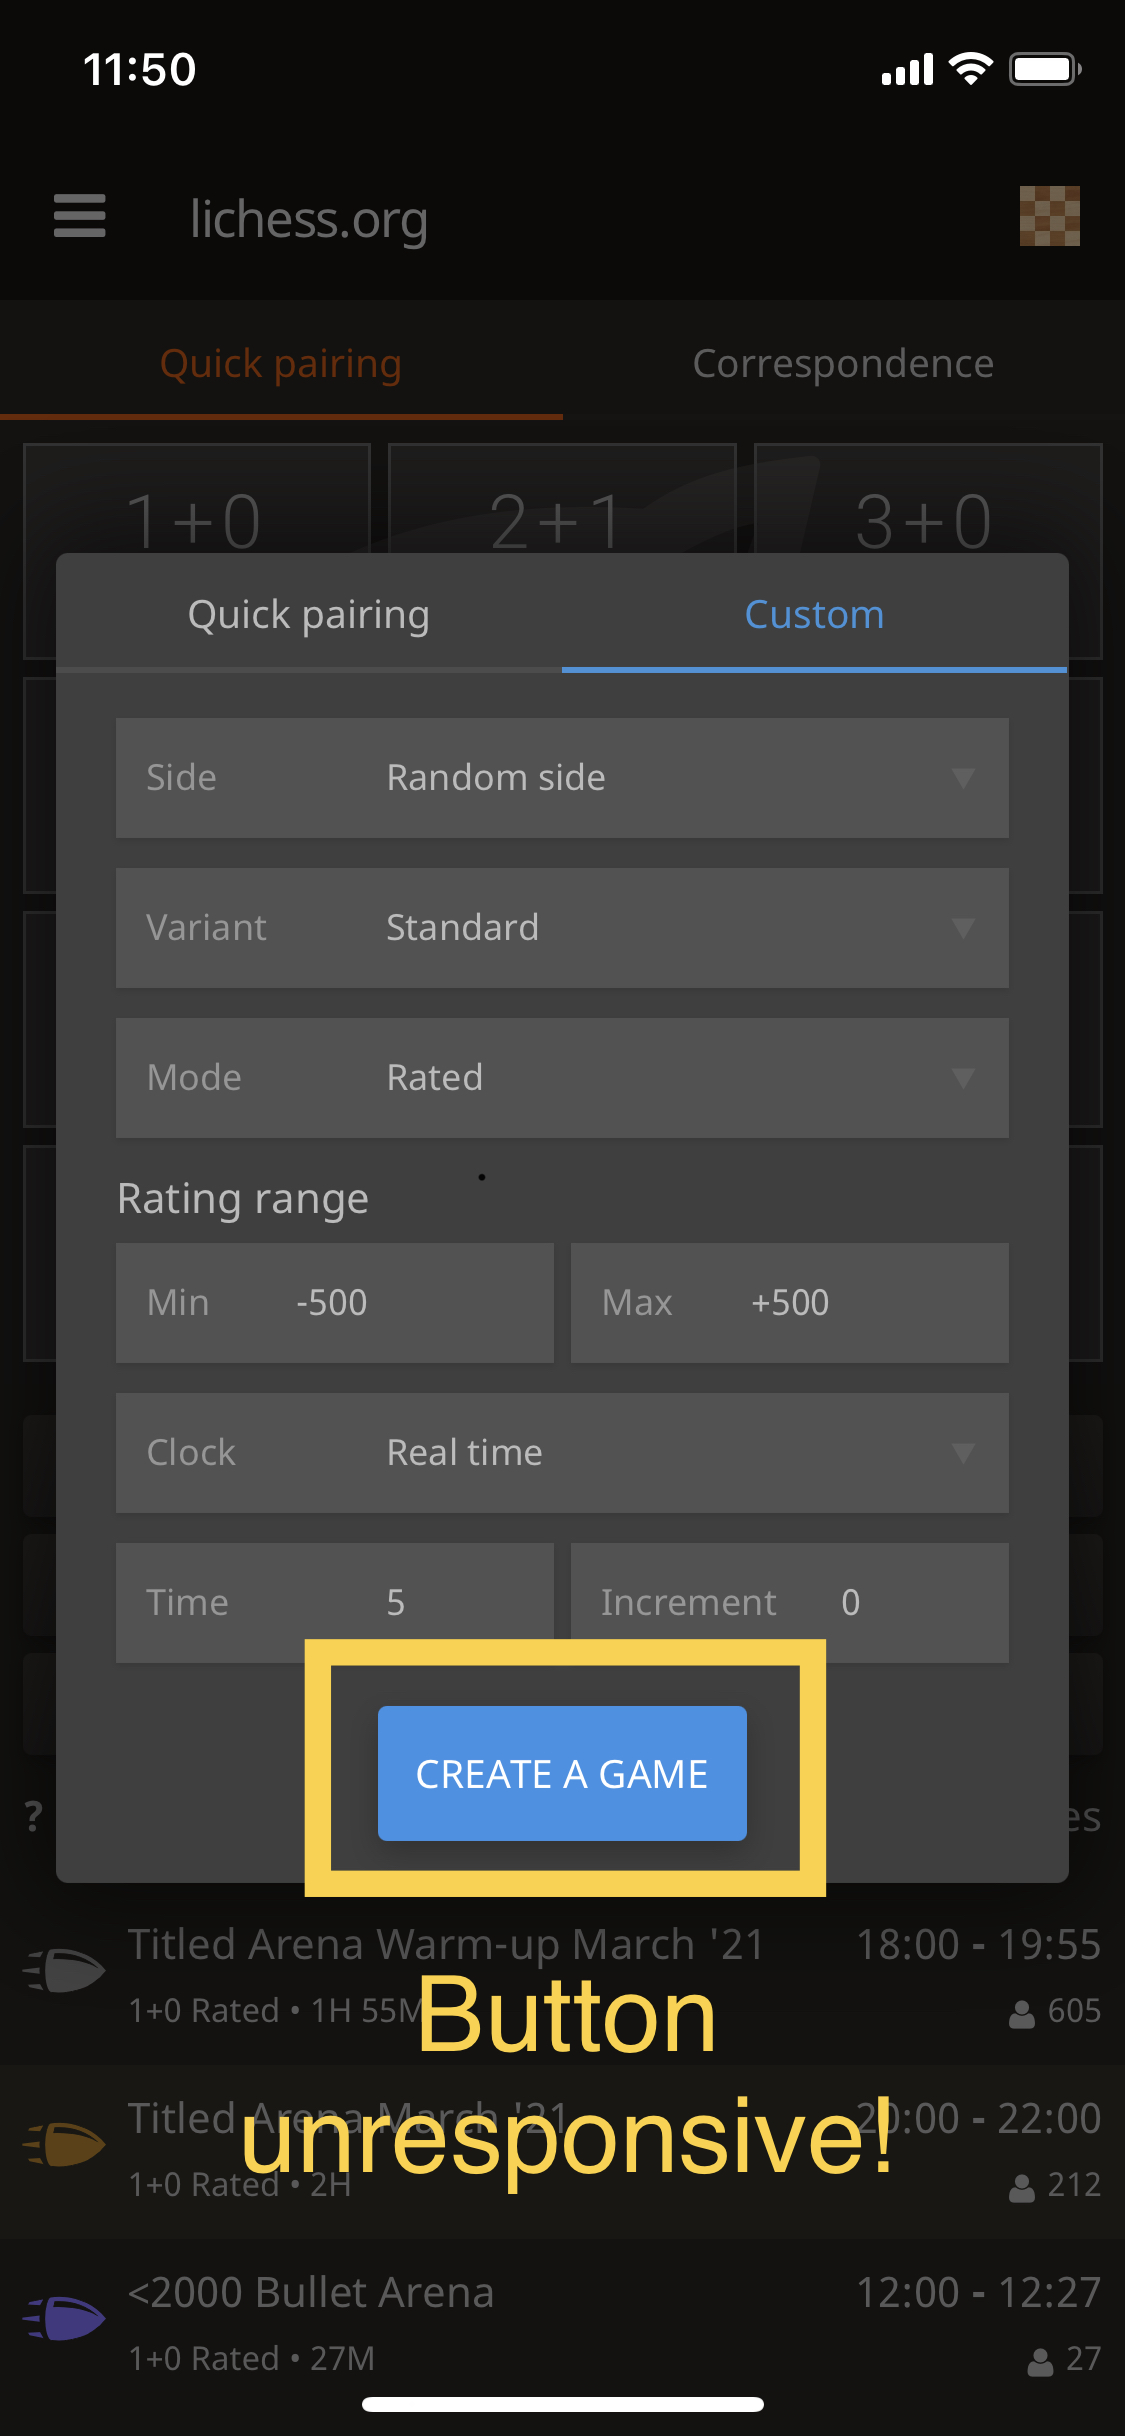Open the chessboard profile icon
Image resolution: width=1125 pixels, height=2436 pixels.
pos(1050,216)
